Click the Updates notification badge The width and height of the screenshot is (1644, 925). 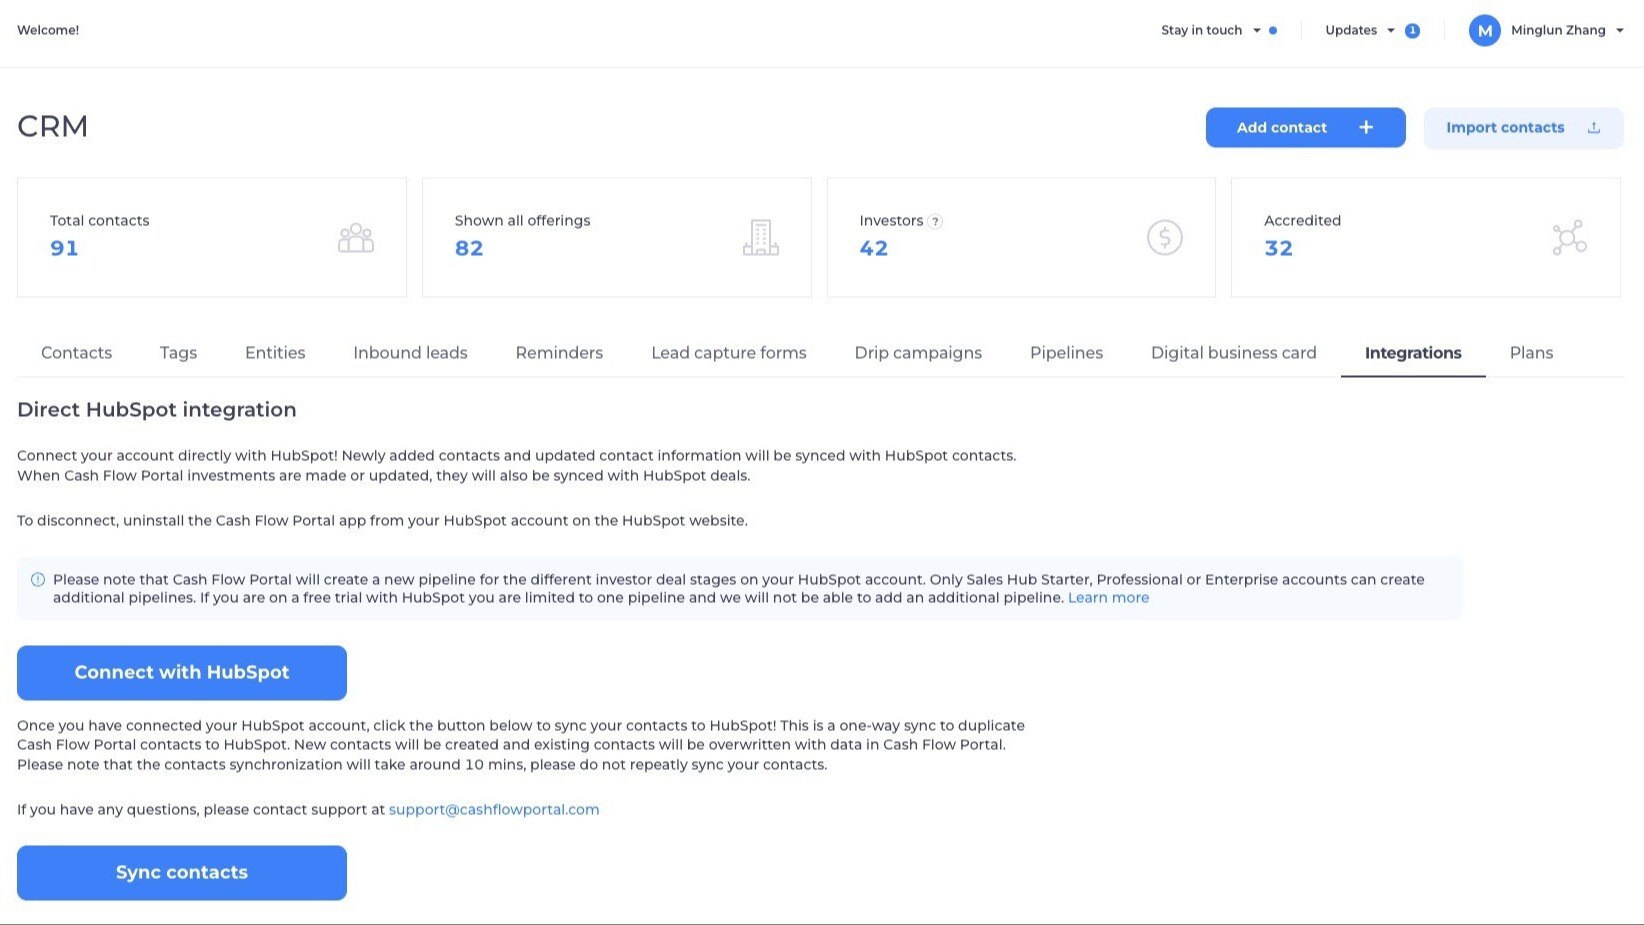click(1412, 31)
